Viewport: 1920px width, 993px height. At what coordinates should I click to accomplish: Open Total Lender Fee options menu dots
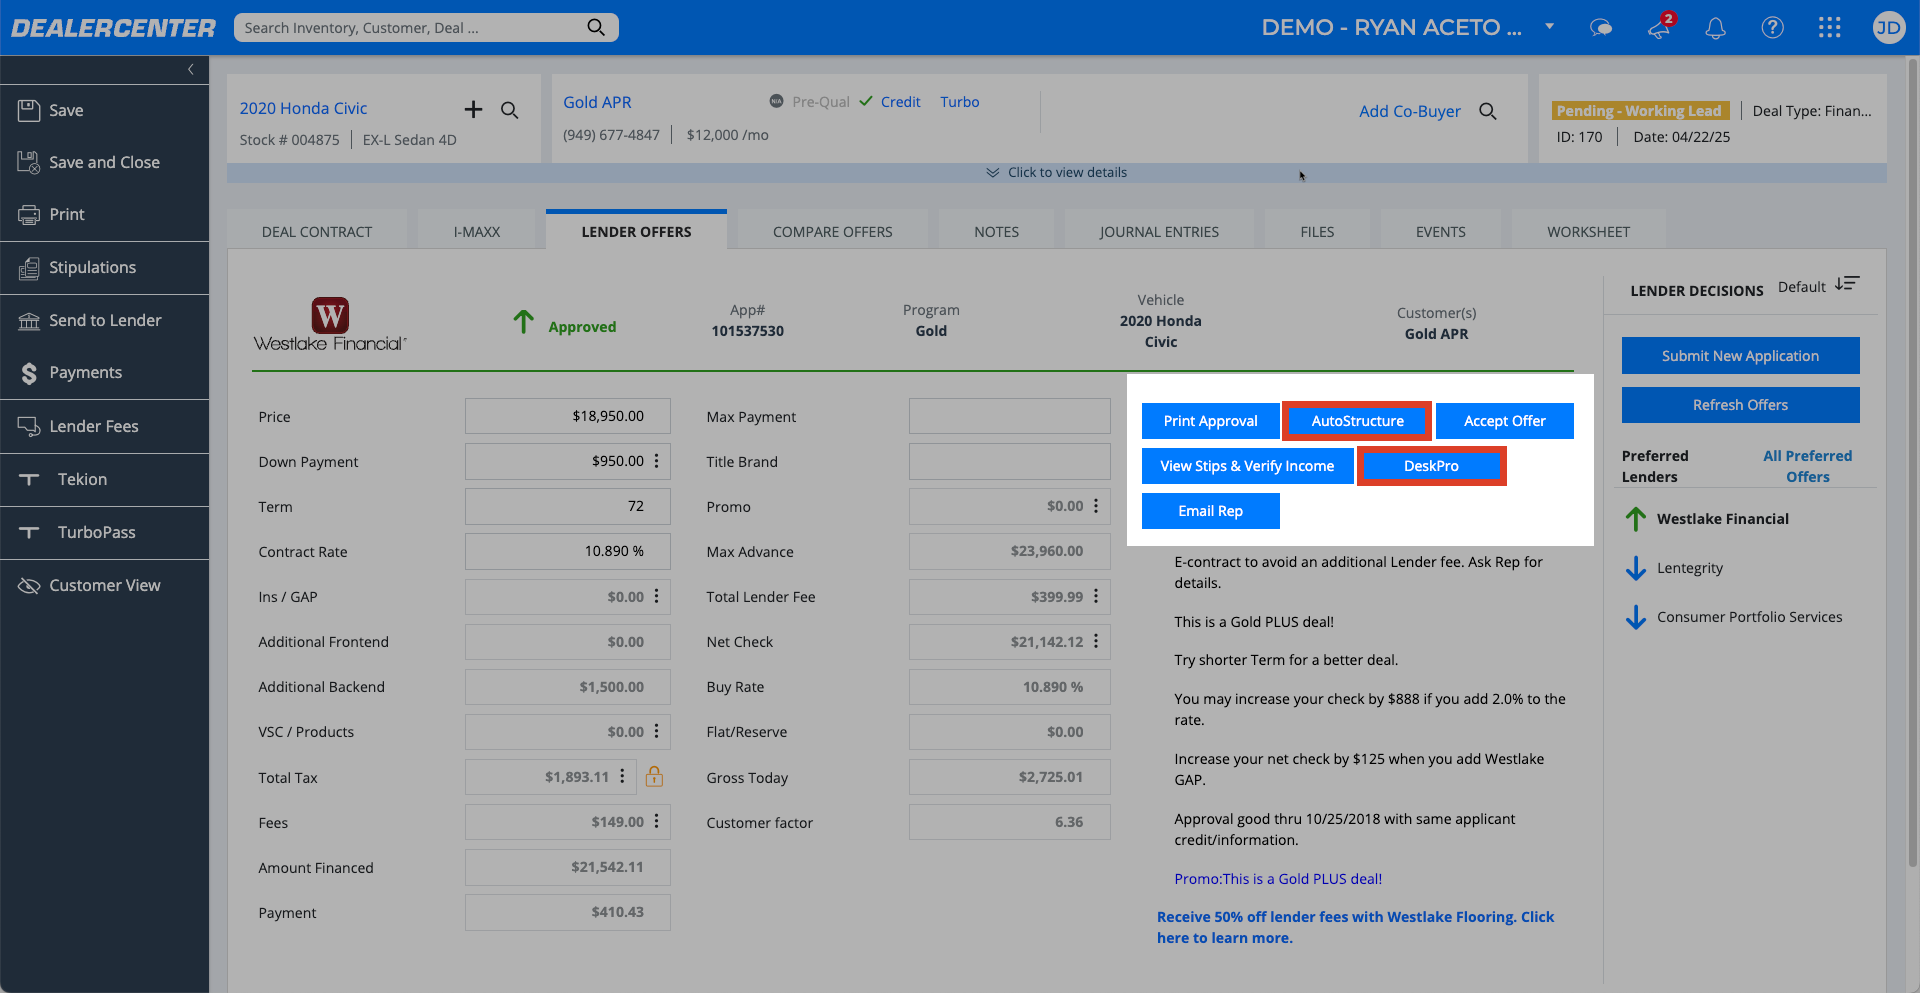point(1096,596)
